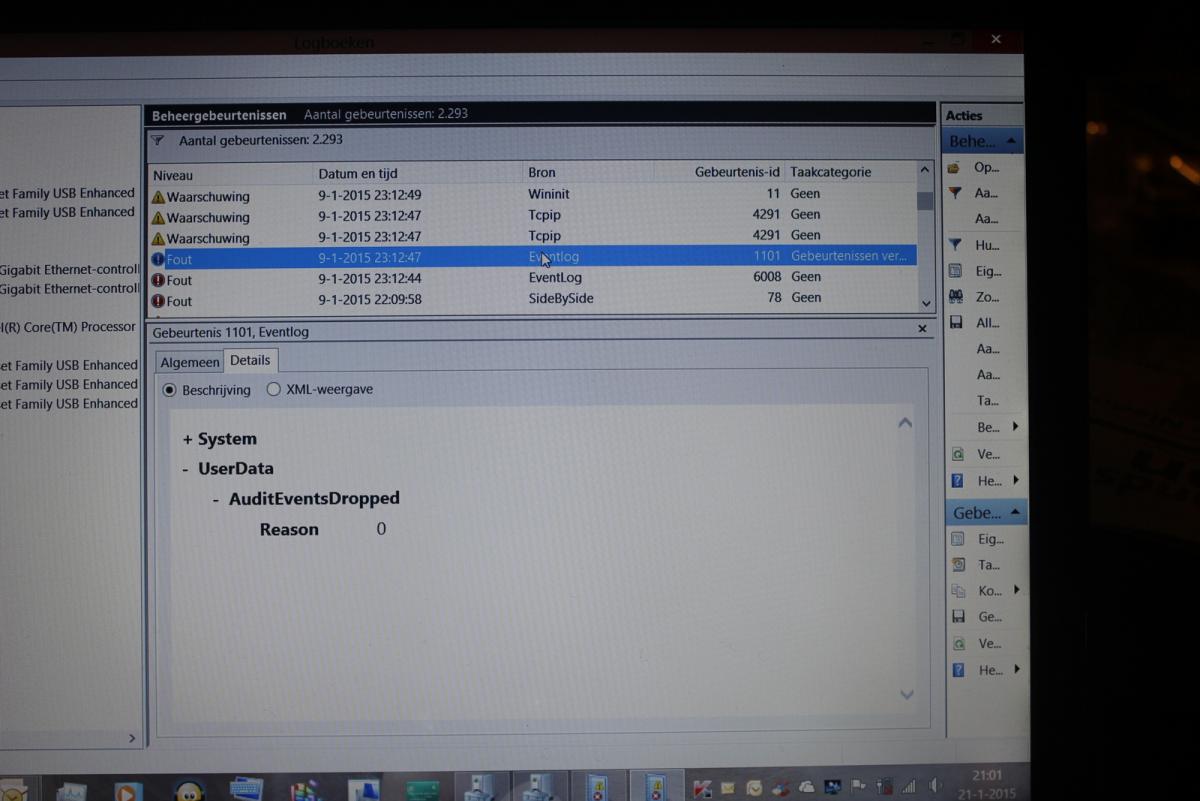Select the XML-weergave radio button

[274, 390]
